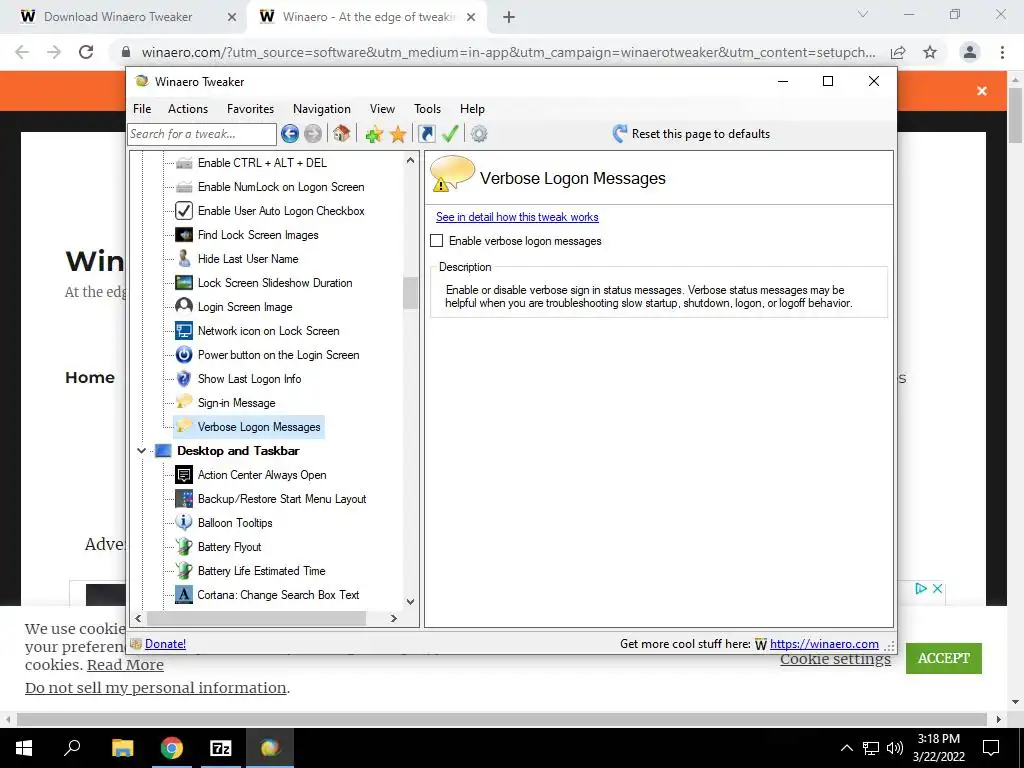Click Home in the website navigation

click(x=89, y=377)
